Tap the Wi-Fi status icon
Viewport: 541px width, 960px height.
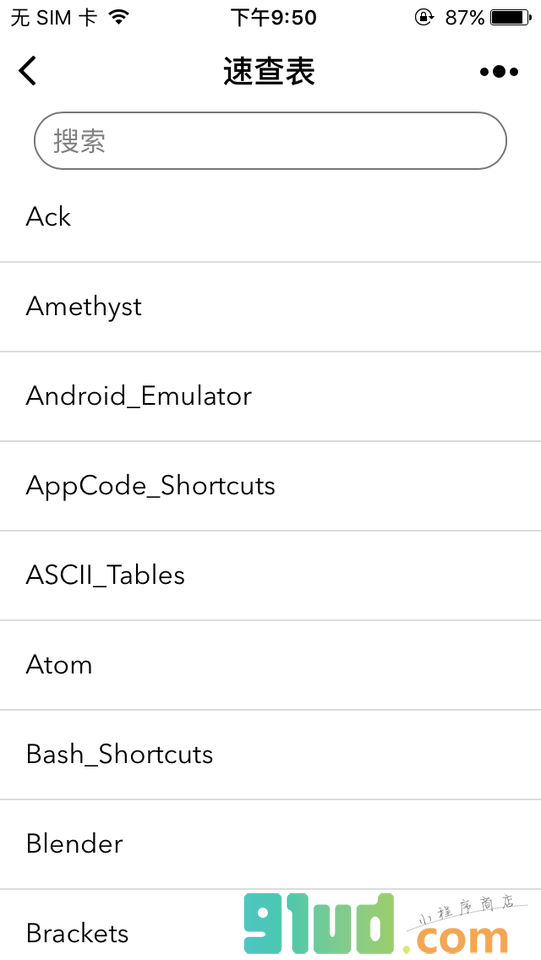coord(119,18)
